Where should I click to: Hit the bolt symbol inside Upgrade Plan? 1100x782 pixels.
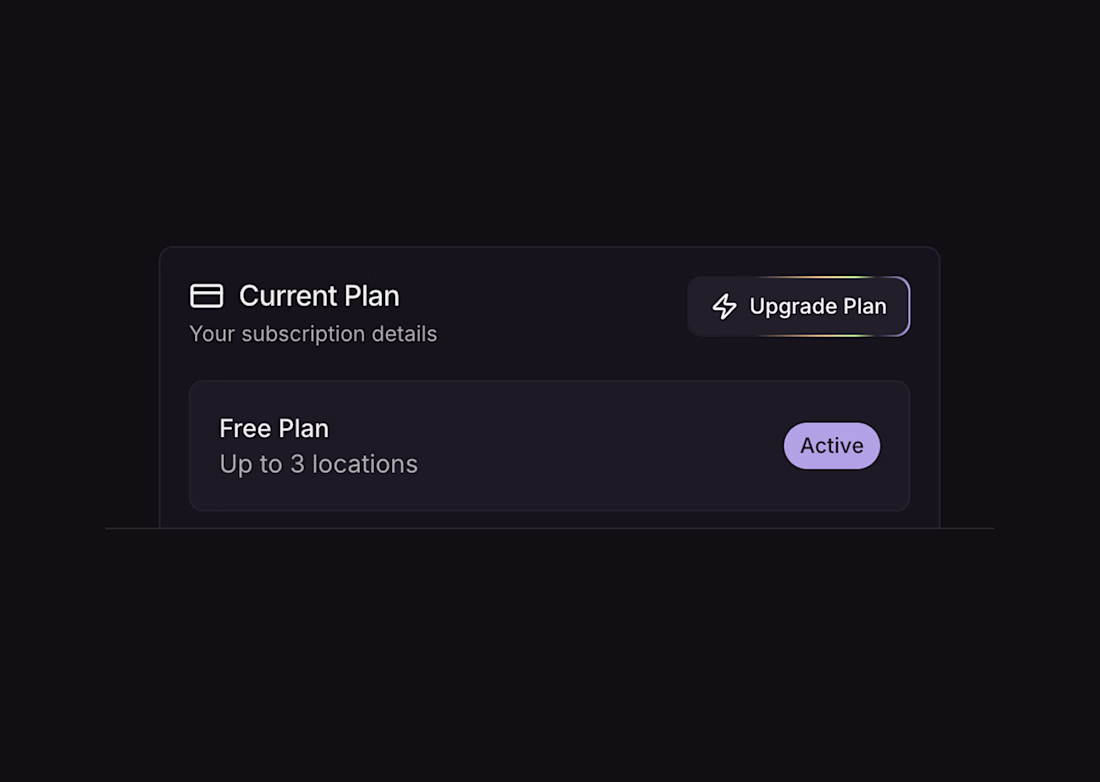point(724,306)
